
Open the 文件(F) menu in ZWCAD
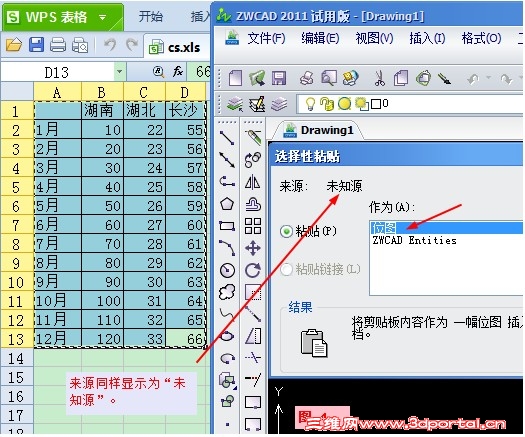(x=266, y=38)
